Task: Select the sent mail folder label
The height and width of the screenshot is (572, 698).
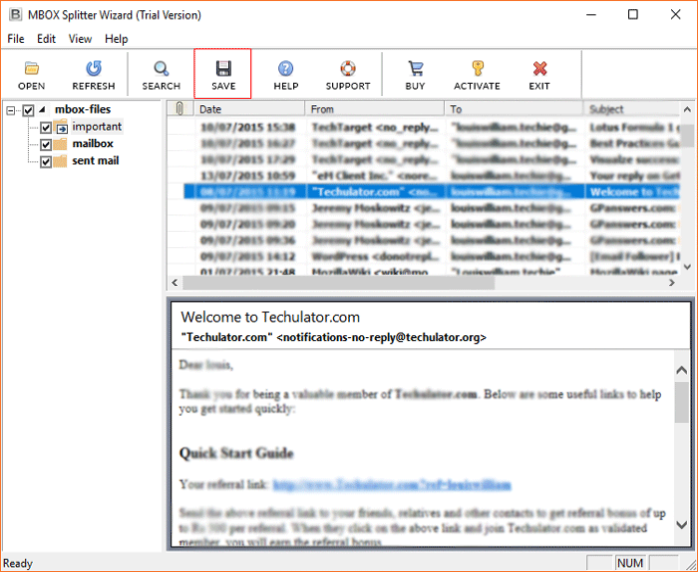Action: (x=95, y=161)
